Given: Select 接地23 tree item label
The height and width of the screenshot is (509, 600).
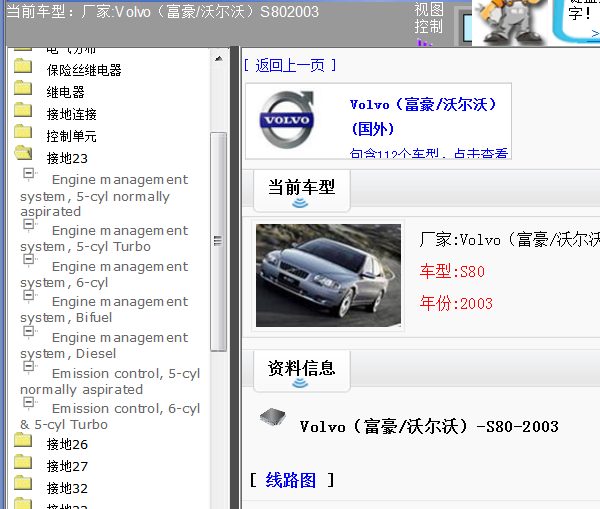Looking at the screenshot, I should 67,158.
